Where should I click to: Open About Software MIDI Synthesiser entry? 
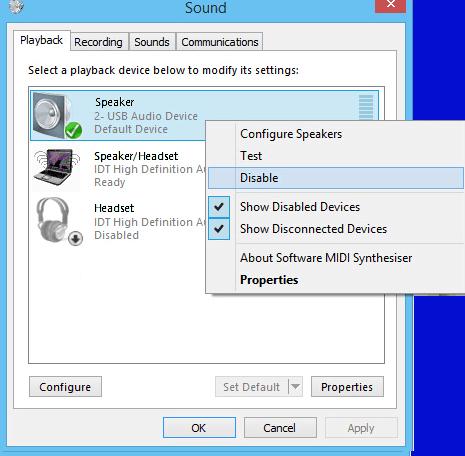coord(336,258)
